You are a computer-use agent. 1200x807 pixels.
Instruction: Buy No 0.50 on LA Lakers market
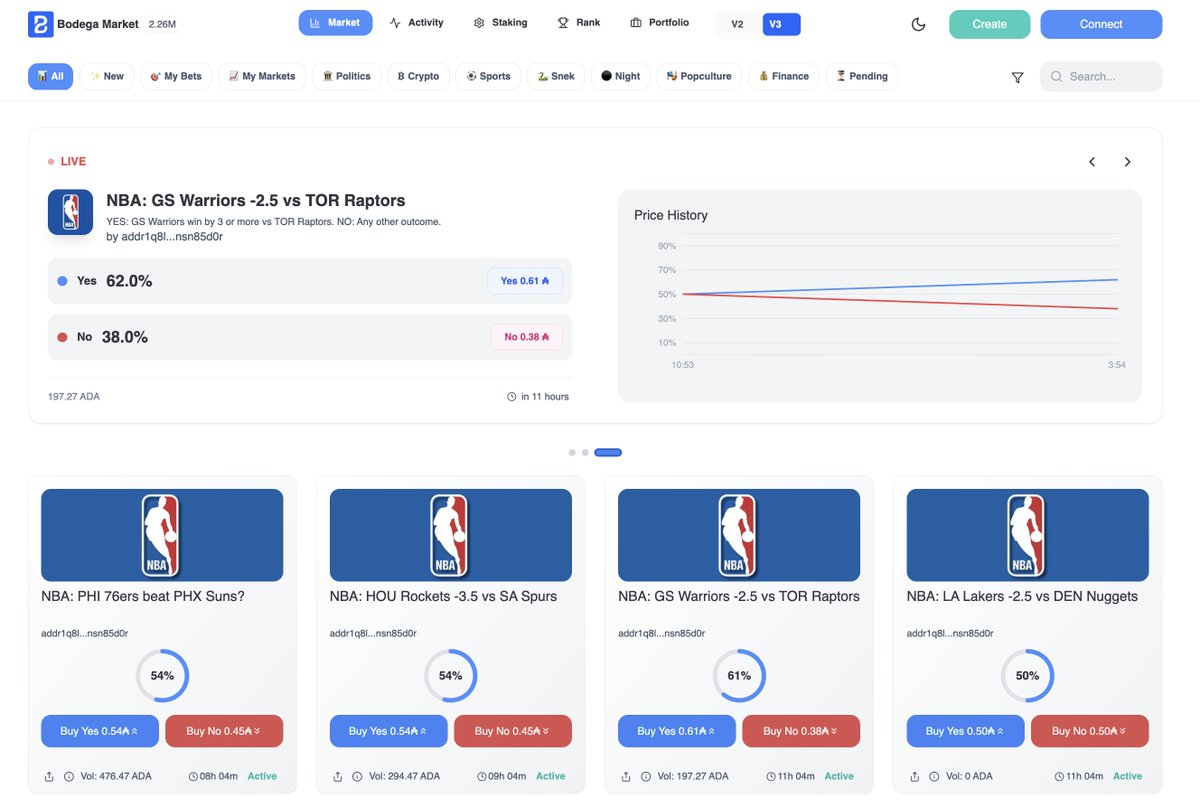[x=1090, y=731]
